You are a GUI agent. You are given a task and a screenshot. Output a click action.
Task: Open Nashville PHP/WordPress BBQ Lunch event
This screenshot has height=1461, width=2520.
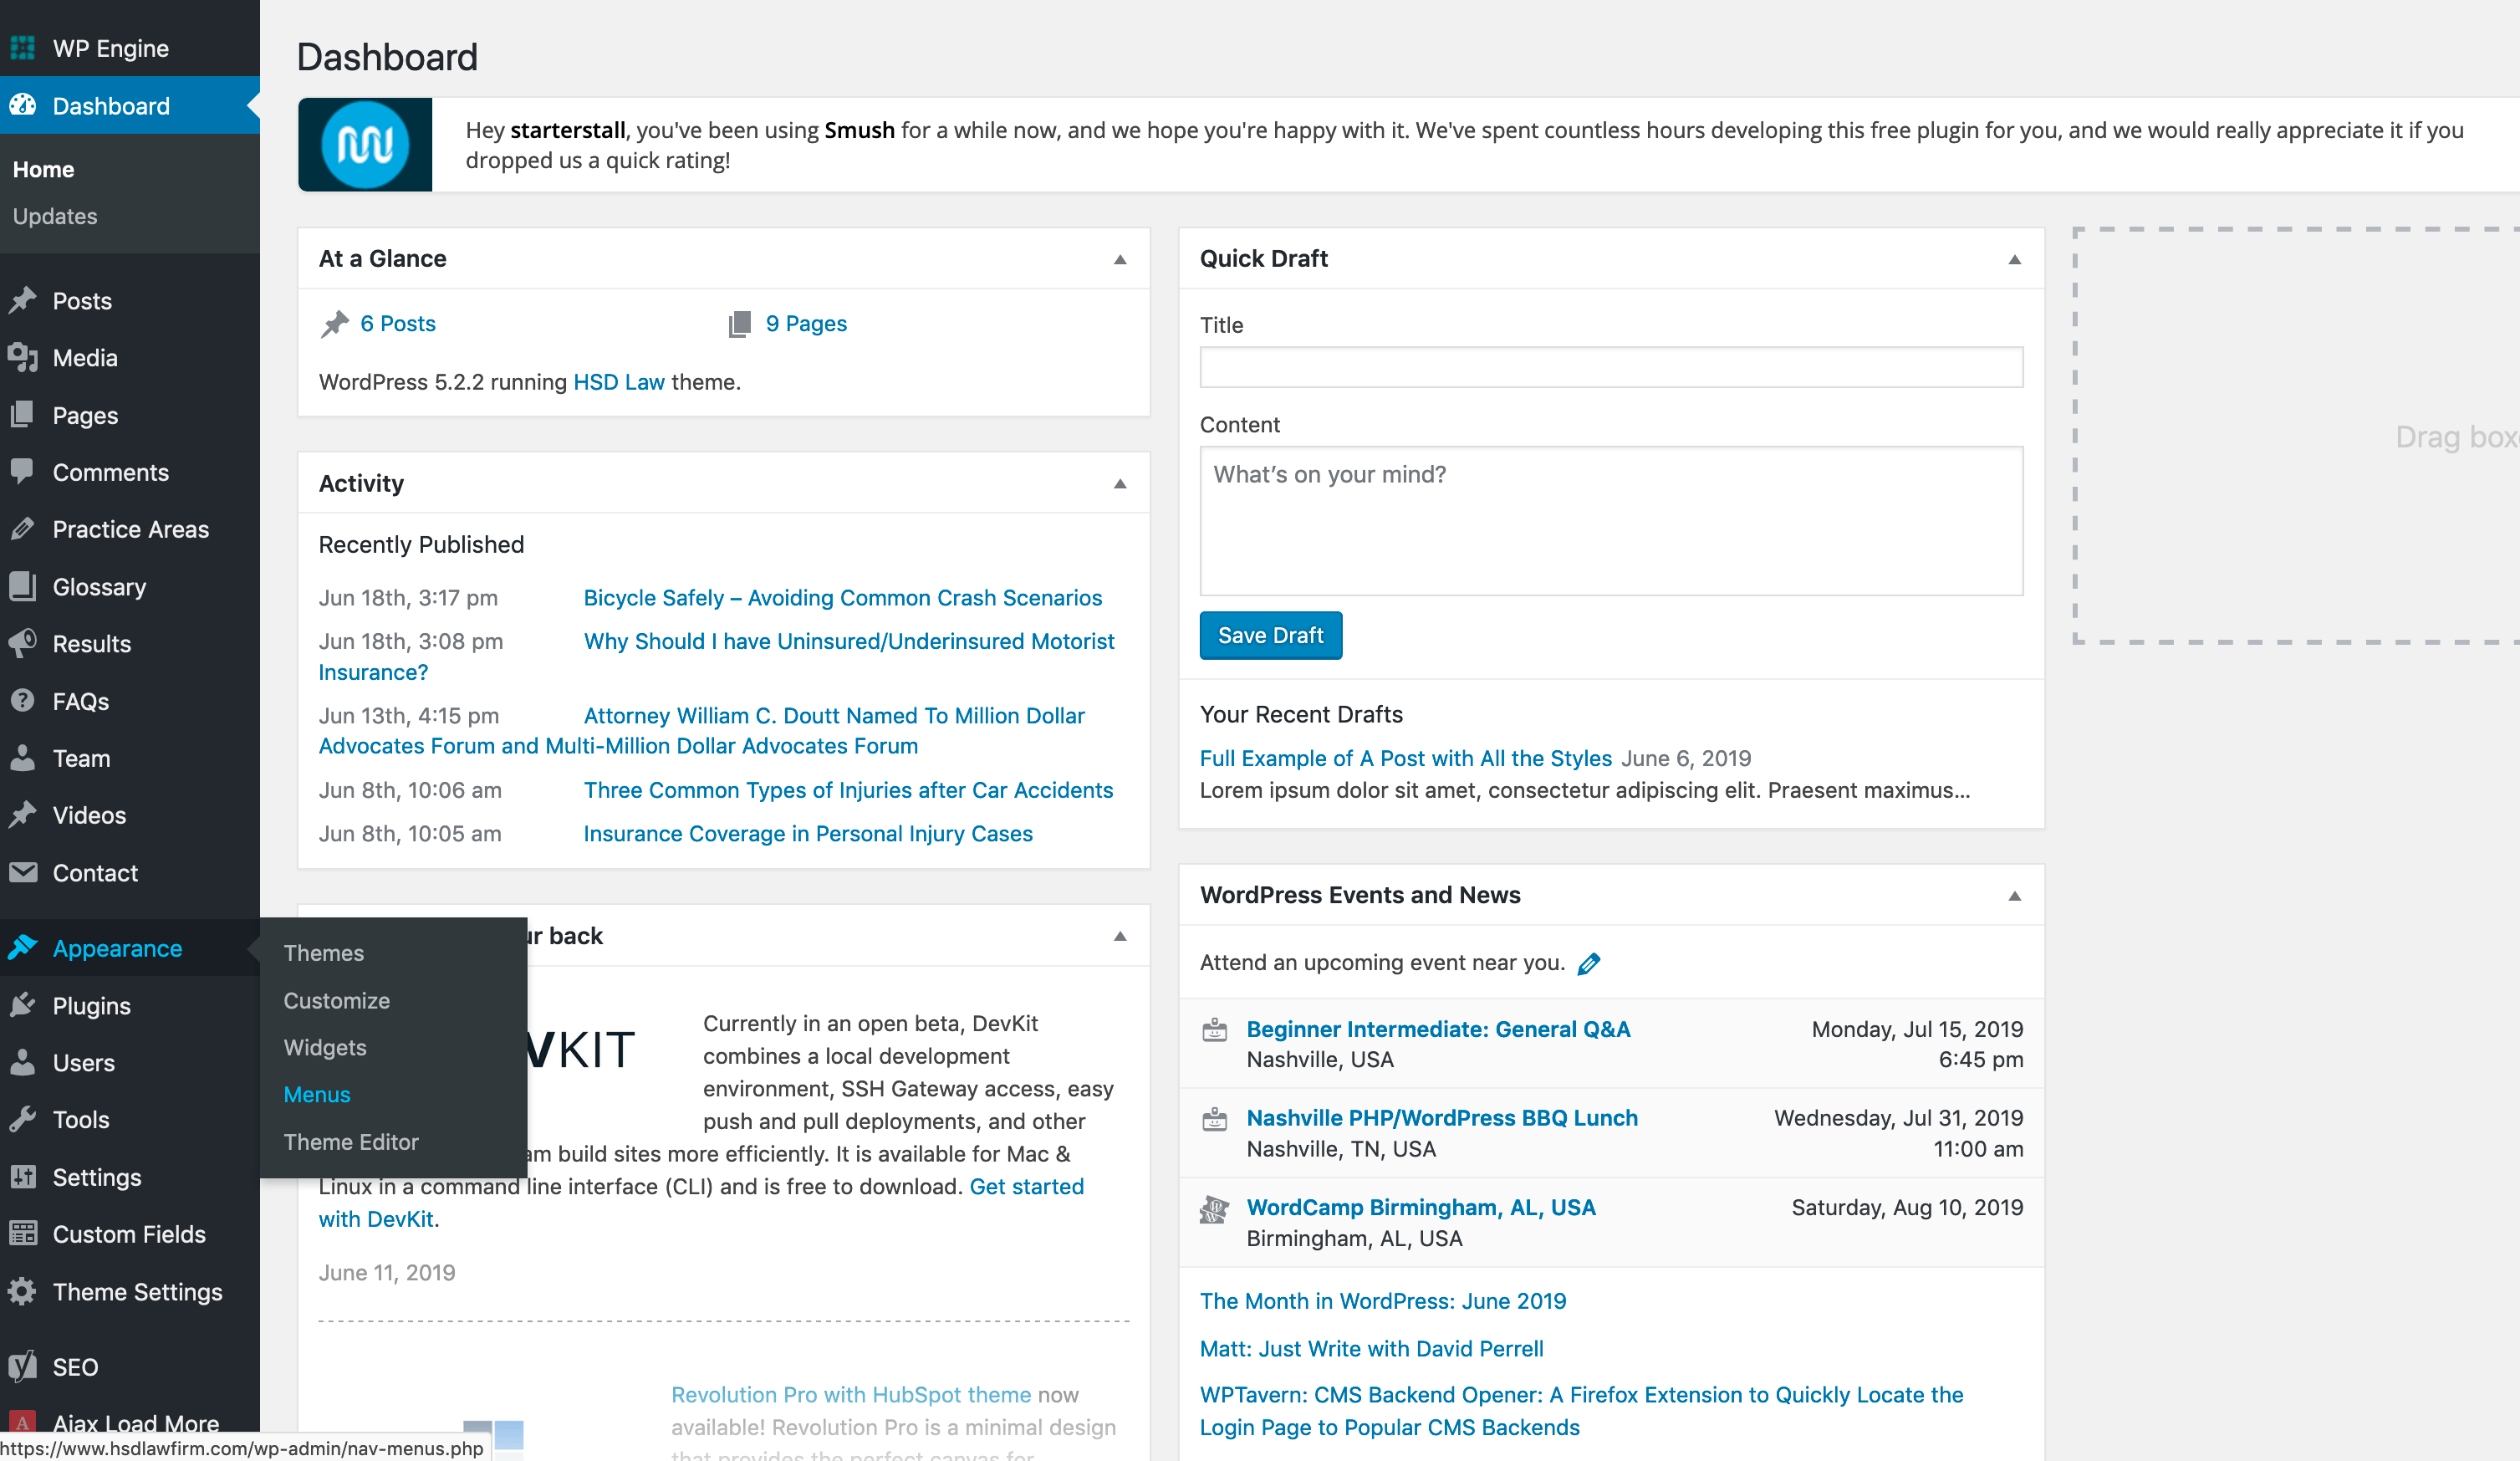[x=1441, y=1118]
